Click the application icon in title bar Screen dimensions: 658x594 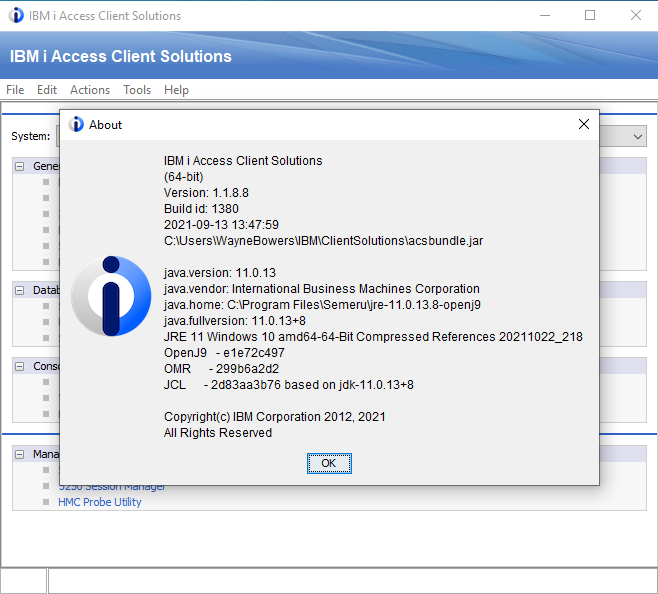click(16, 16)
